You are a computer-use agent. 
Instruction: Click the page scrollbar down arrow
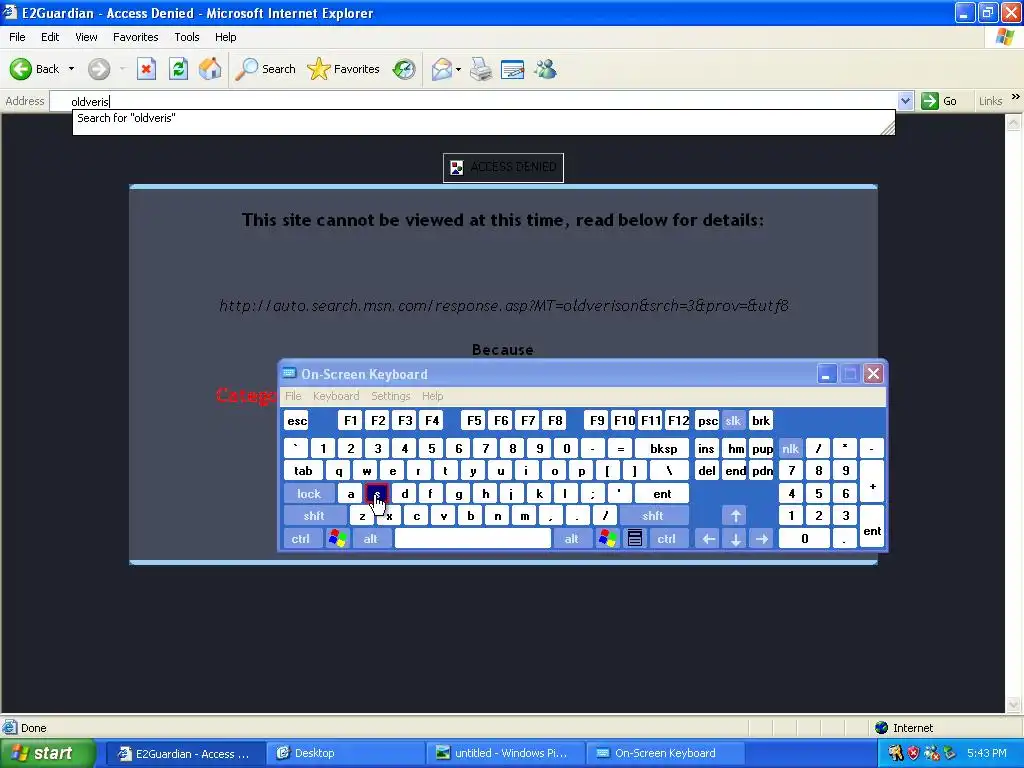pyautogui.click(x=1014, y=705)
